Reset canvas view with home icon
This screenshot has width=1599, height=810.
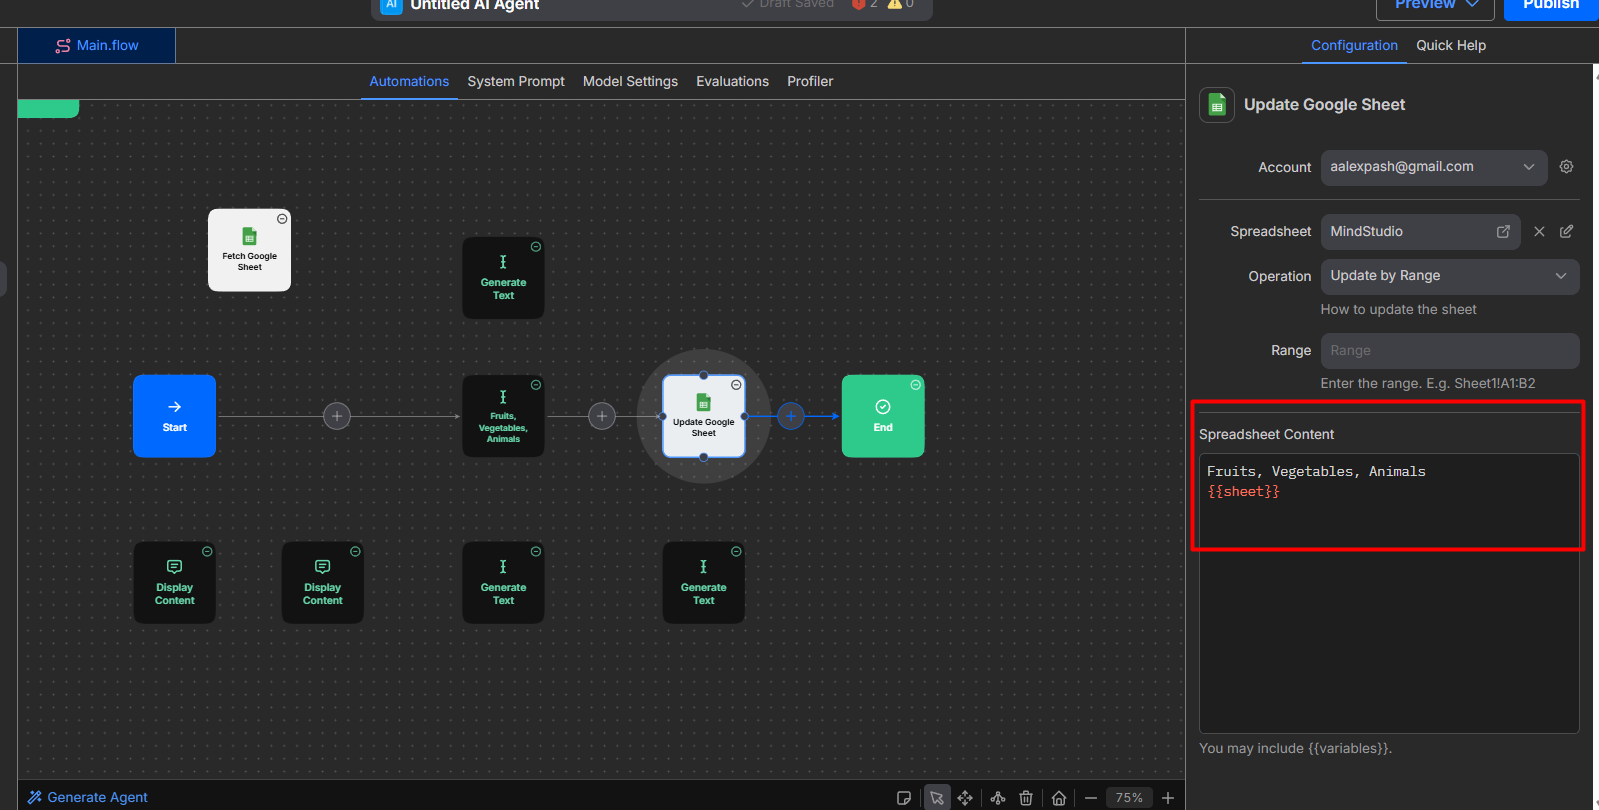point(1059,798)
